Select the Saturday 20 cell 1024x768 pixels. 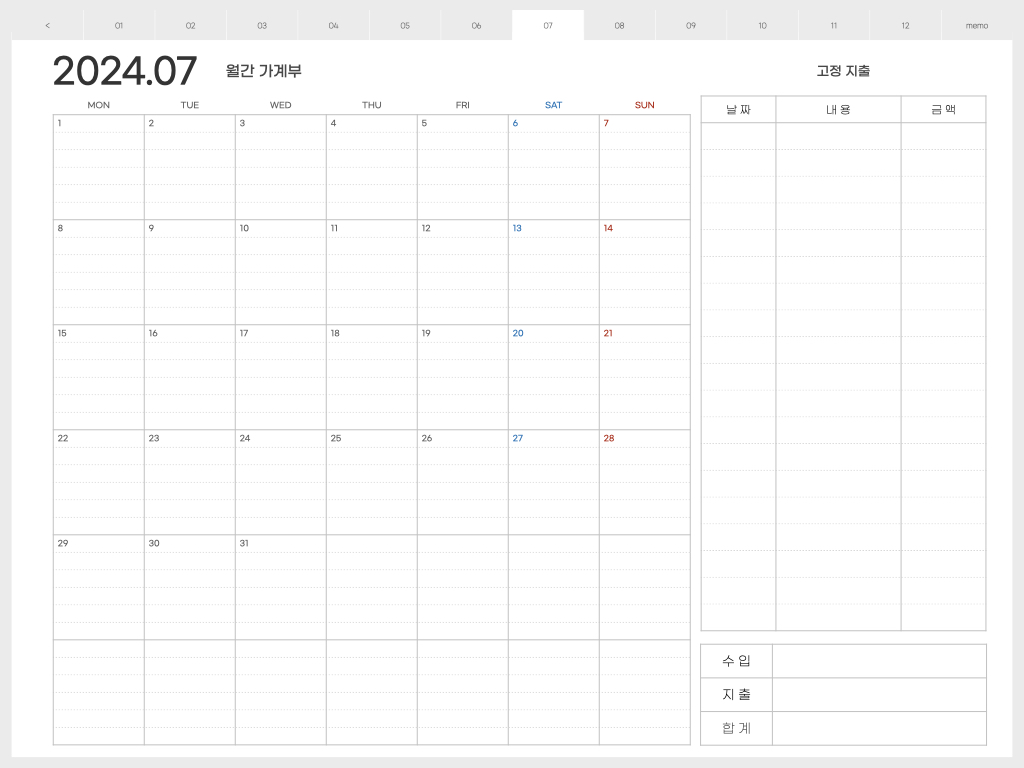click(554, 377)
